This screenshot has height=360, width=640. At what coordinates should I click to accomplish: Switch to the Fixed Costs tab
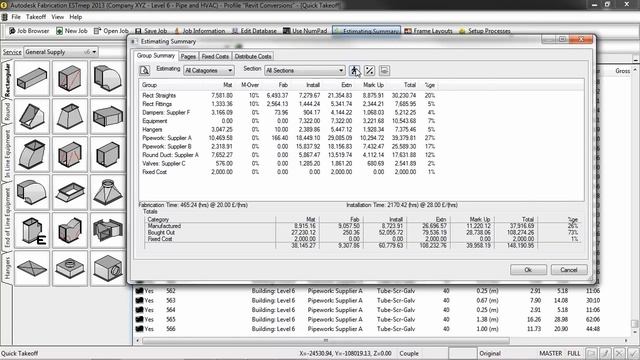215,56
